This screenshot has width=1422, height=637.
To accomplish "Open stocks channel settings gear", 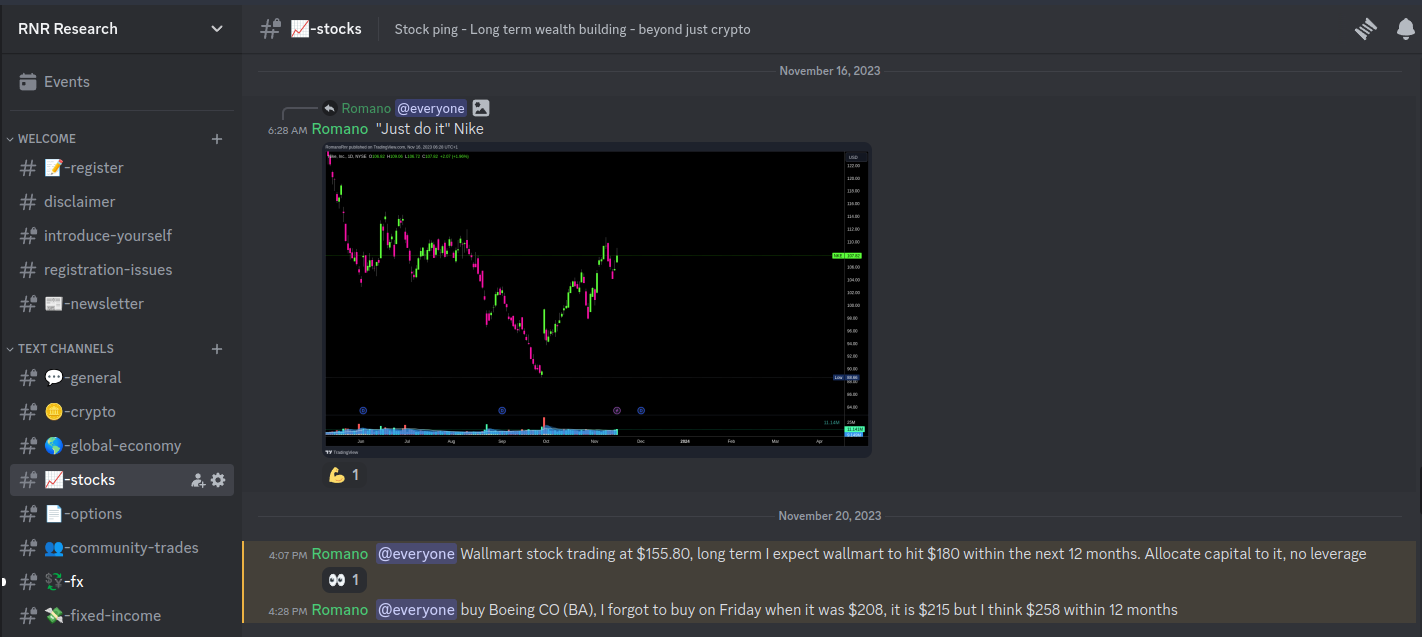I will tap(218, 480).
